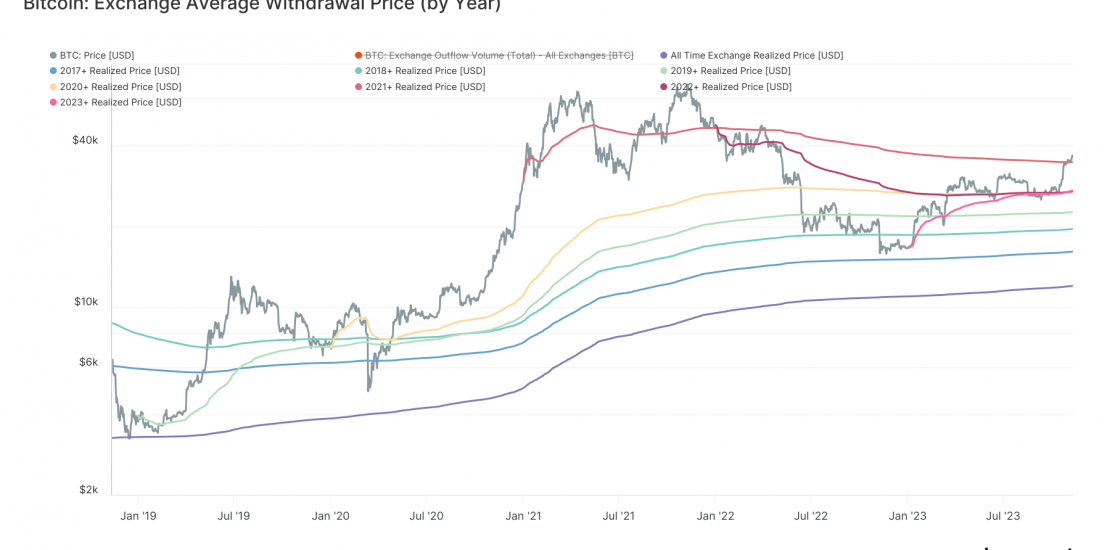Click the $40k y-axis label

pos(84,141)
